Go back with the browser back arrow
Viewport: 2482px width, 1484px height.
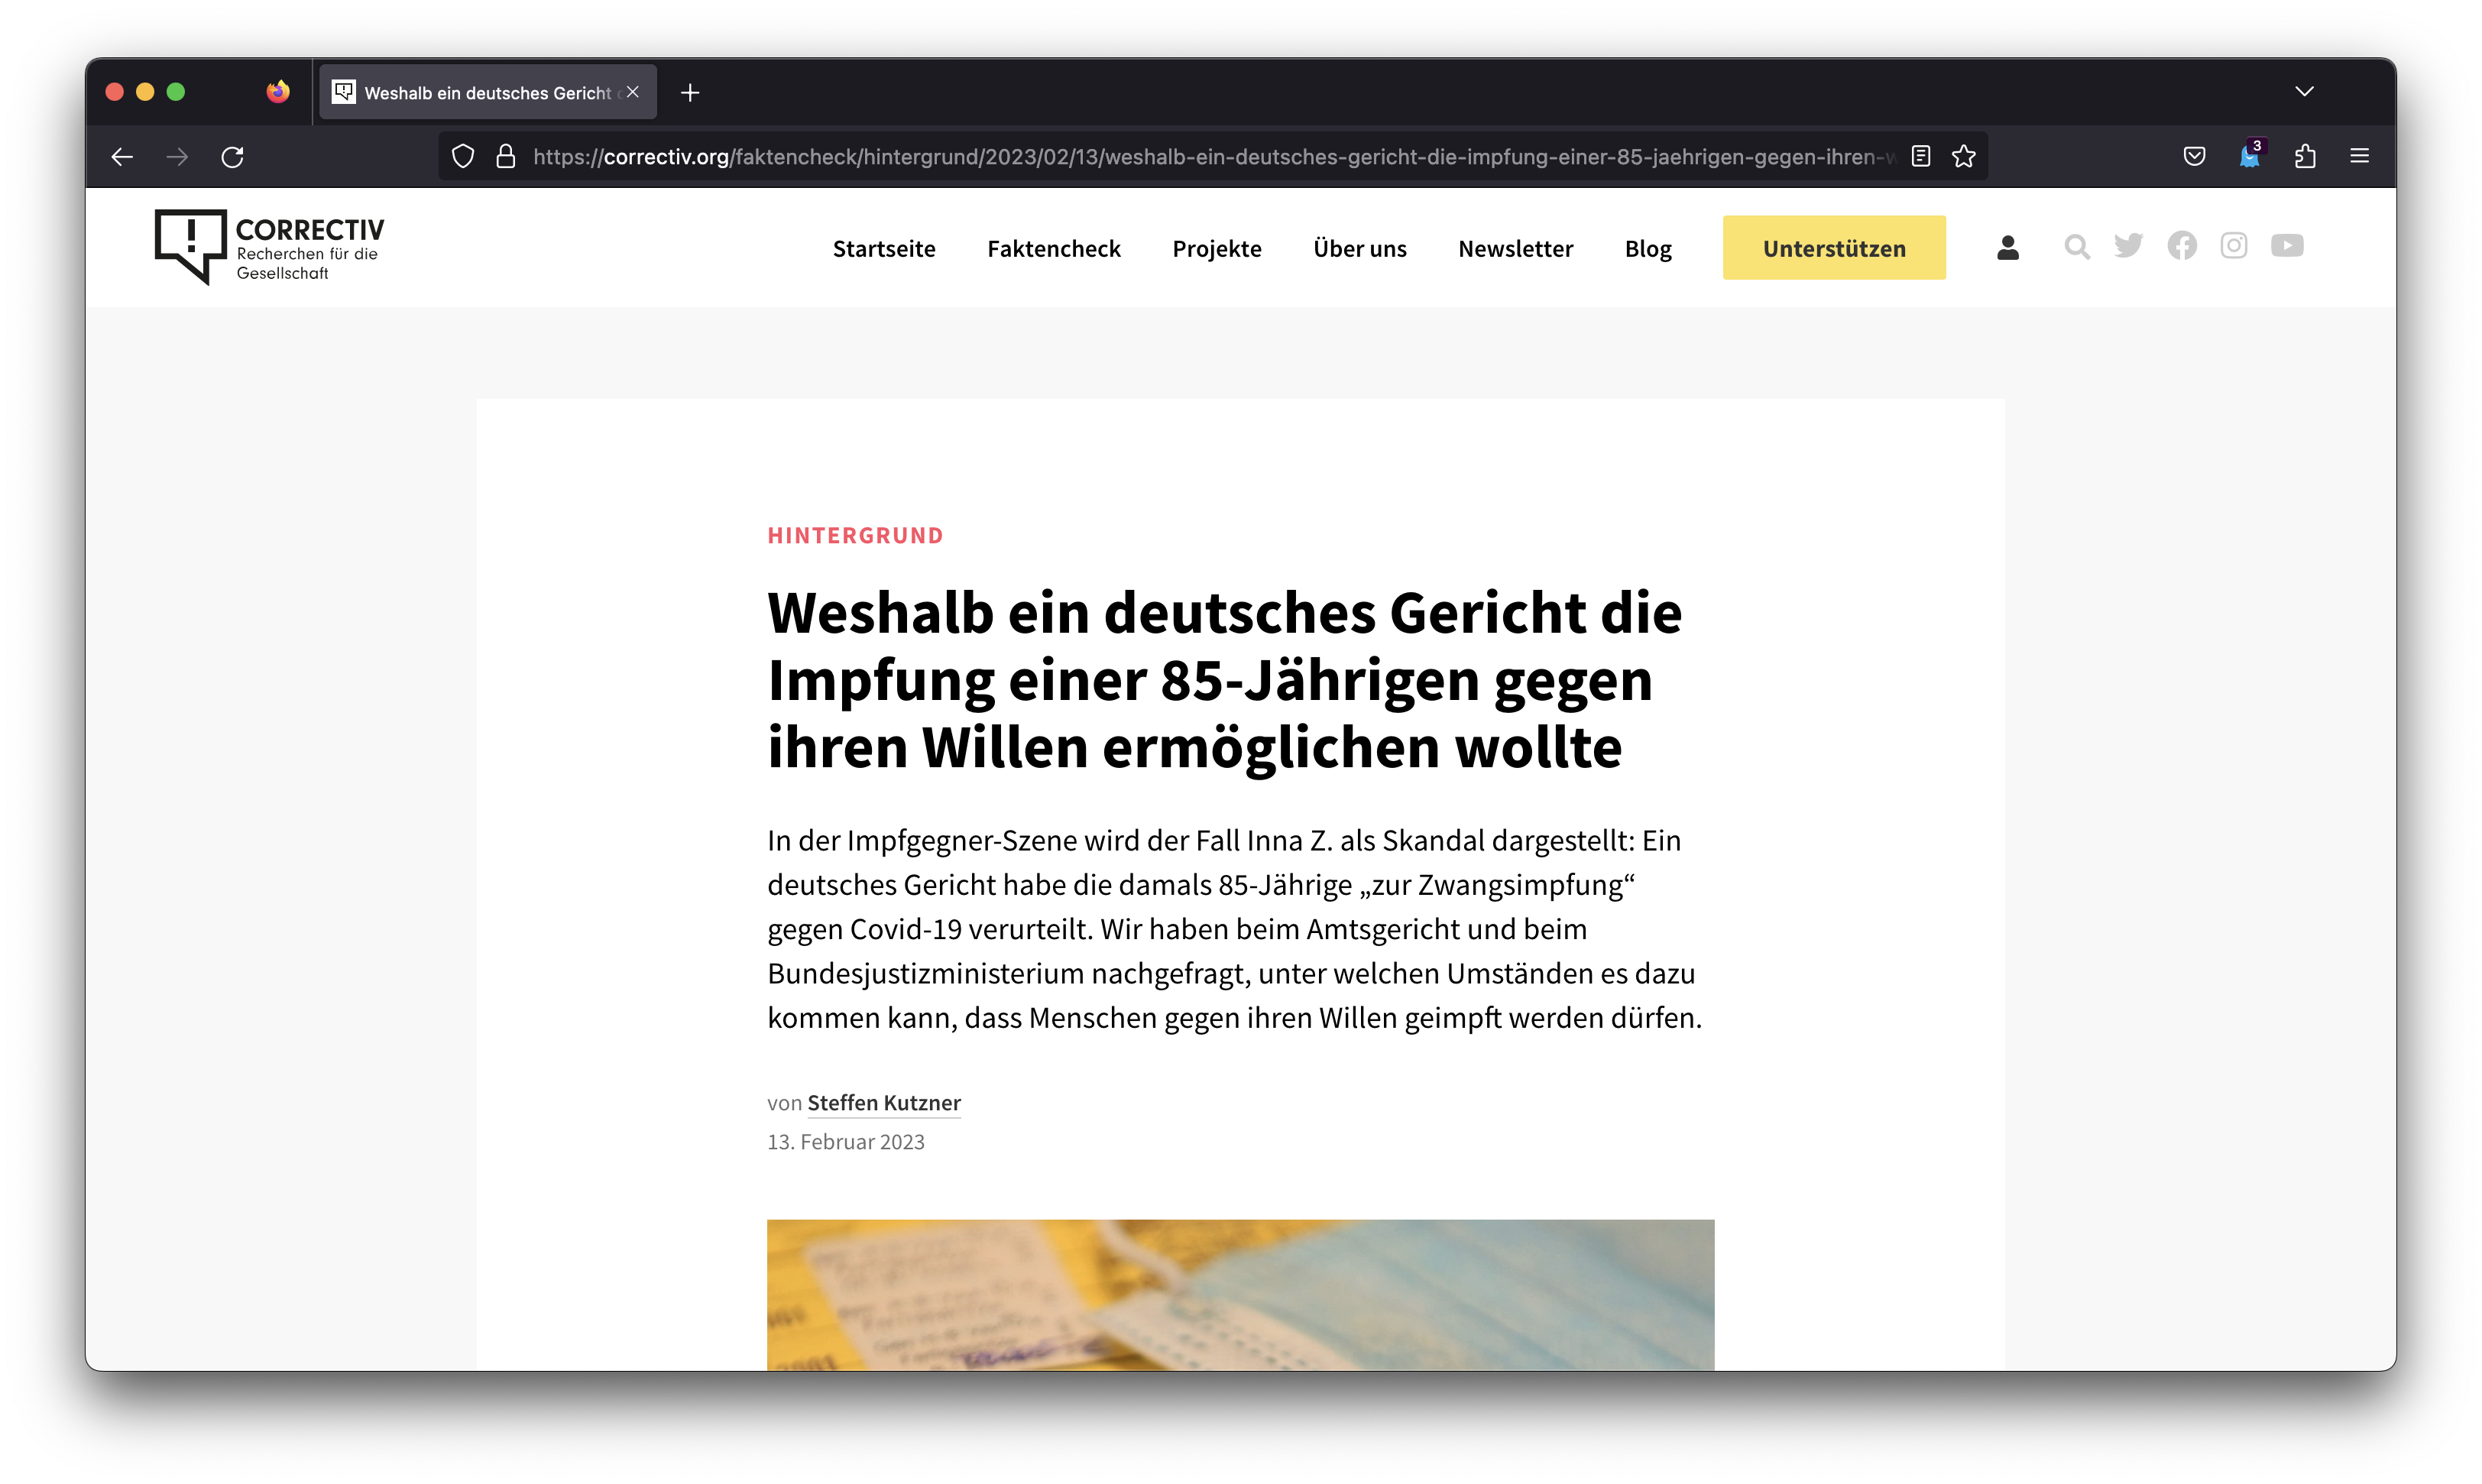click(122, 157)
